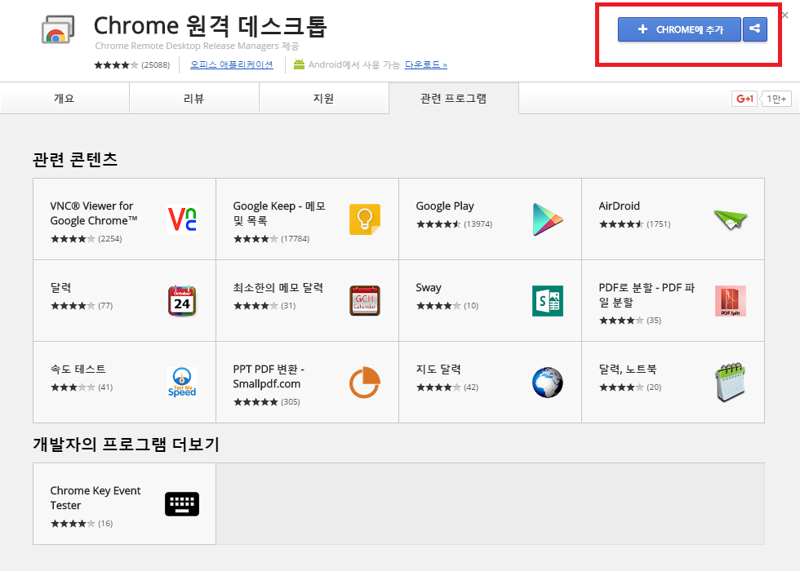
Task: Open the 달력 calendar icon showing 24
Action: click(182, 301)
